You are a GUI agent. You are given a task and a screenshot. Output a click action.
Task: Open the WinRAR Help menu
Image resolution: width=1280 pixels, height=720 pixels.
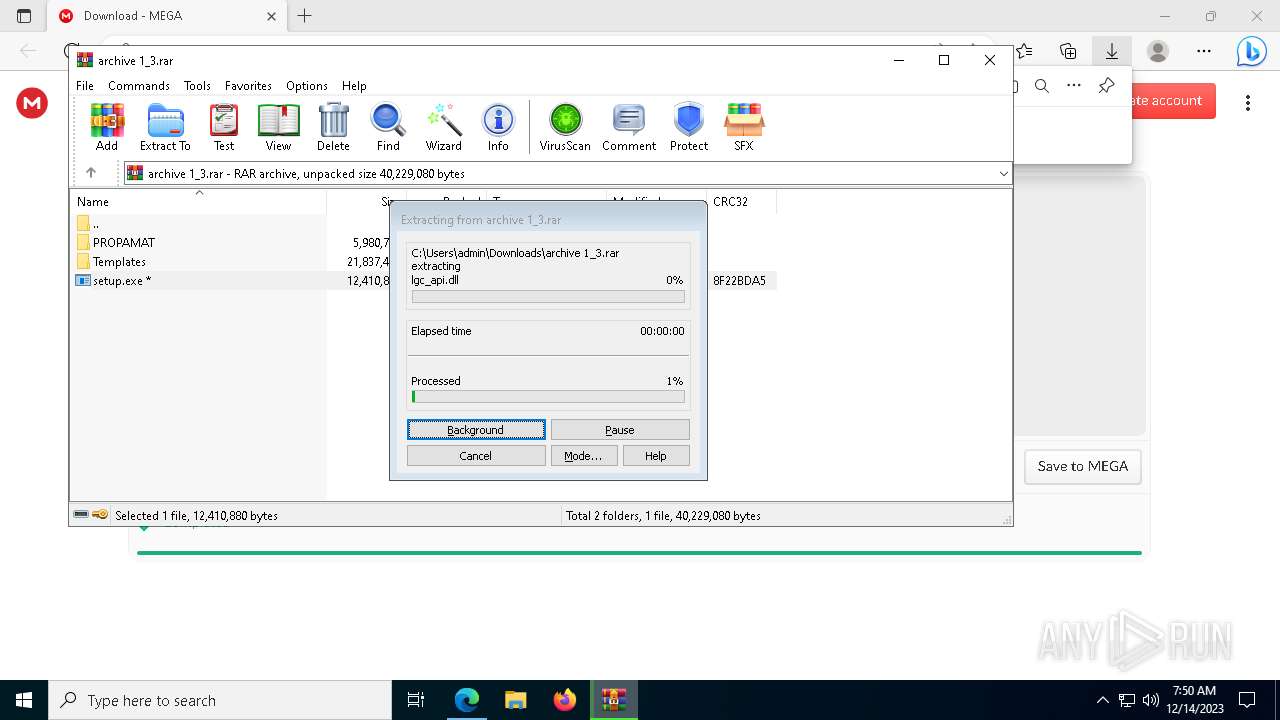point(354,86)
